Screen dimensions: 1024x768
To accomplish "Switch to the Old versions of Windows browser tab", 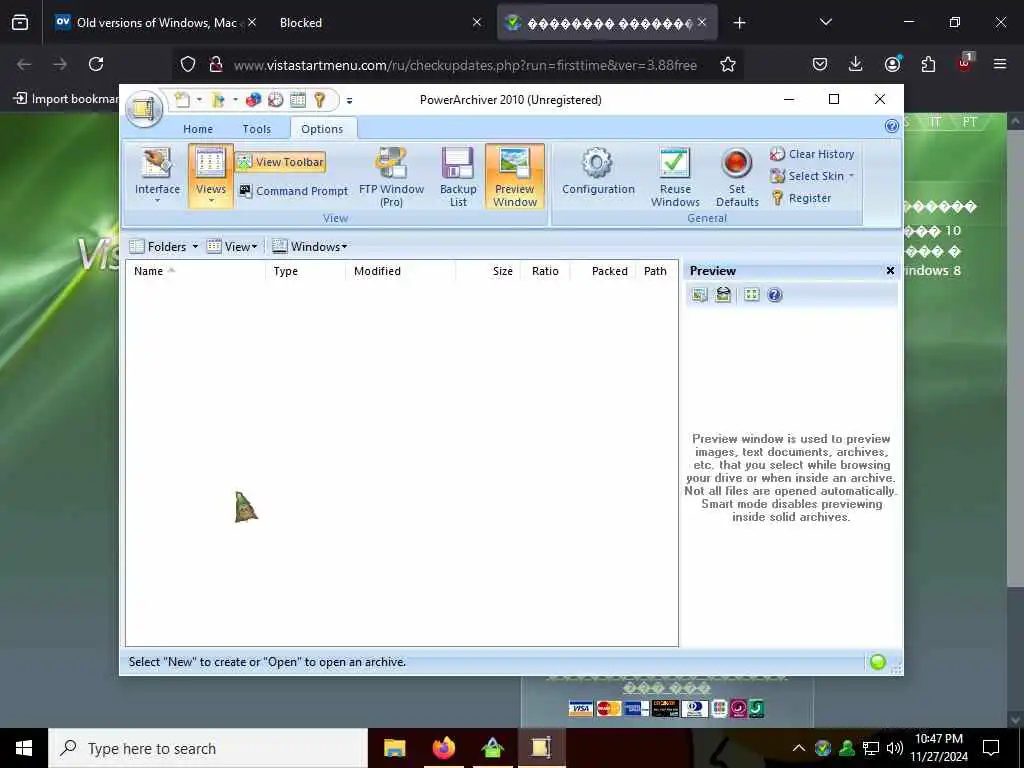I will (157, 22).
